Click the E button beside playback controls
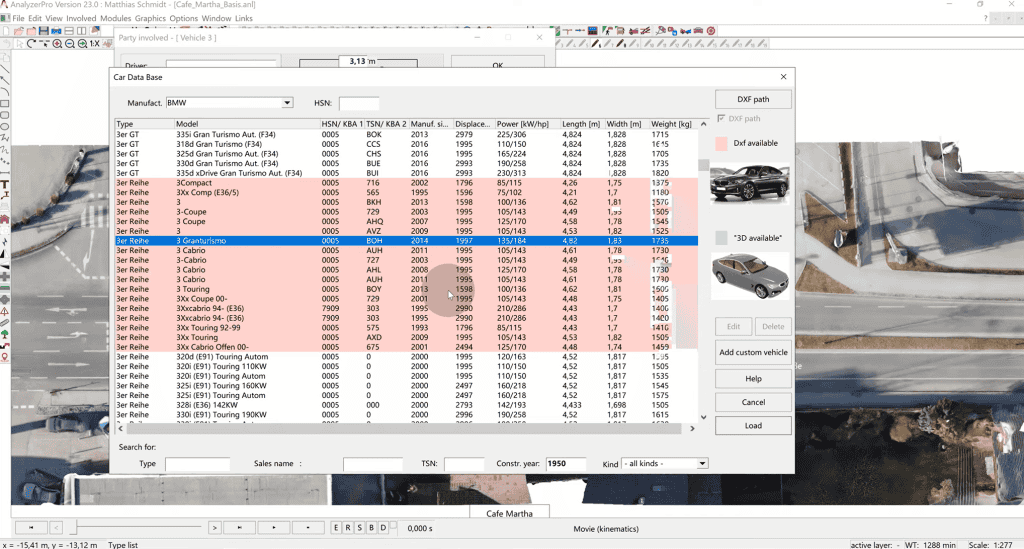 (x=337, y=527)
